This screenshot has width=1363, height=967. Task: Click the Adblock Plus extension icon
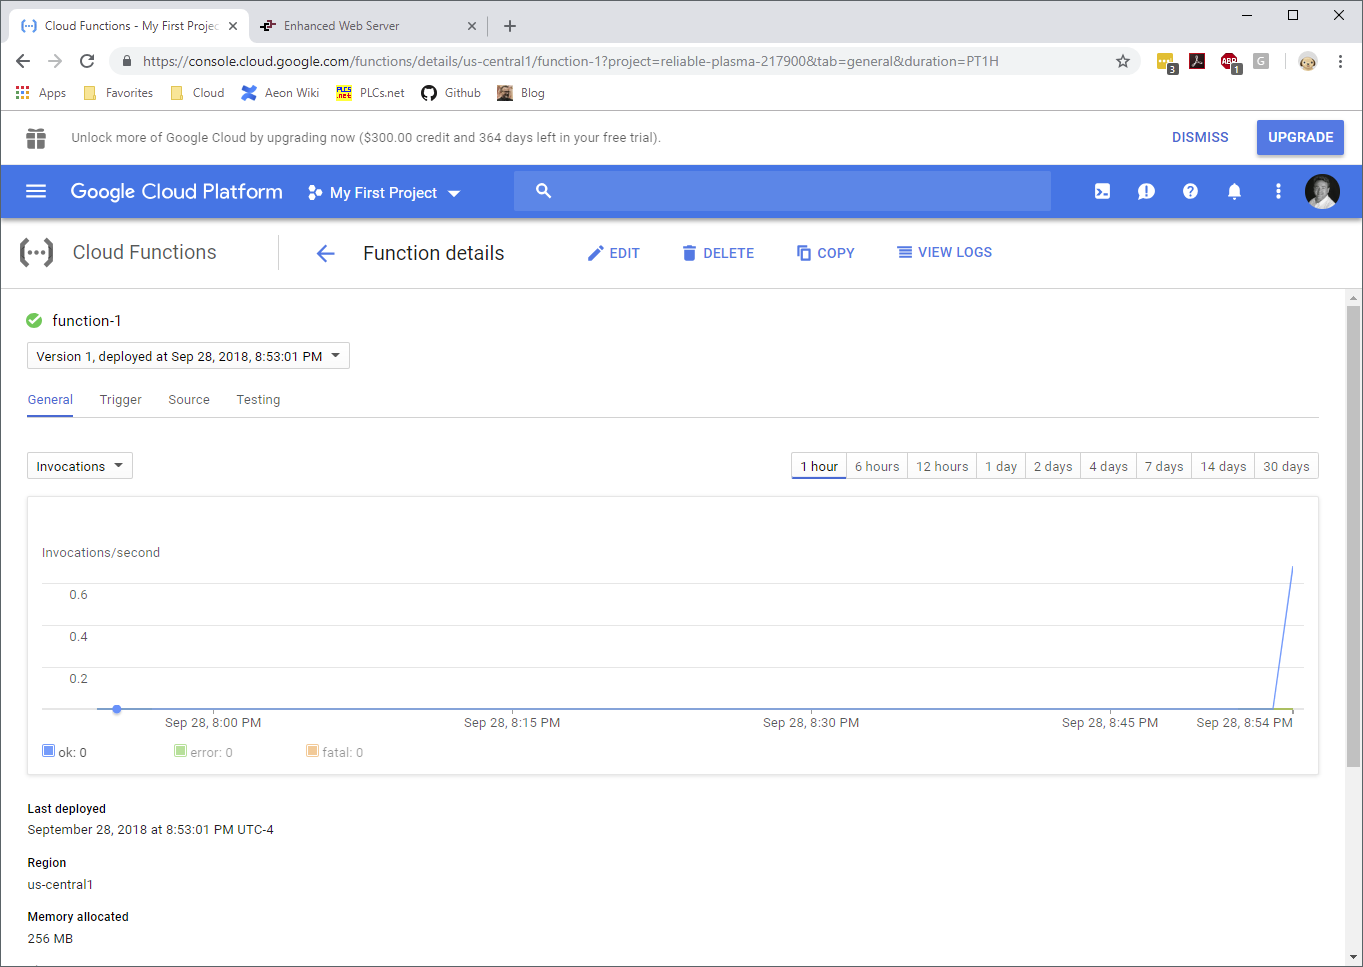[1230, 62]
